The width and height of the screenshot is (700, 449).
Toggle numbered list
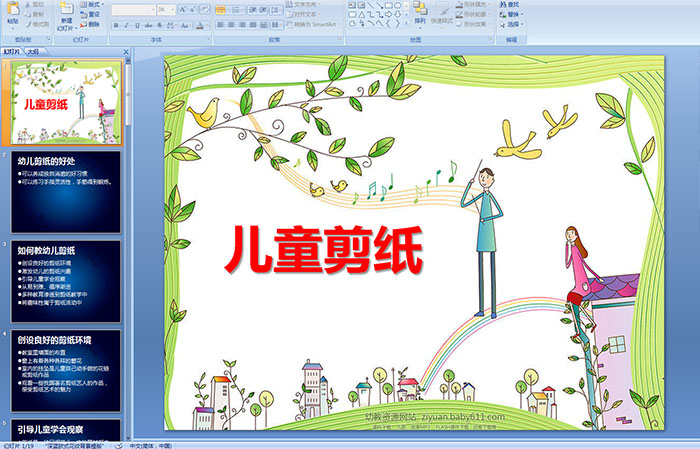coord(237,9)
